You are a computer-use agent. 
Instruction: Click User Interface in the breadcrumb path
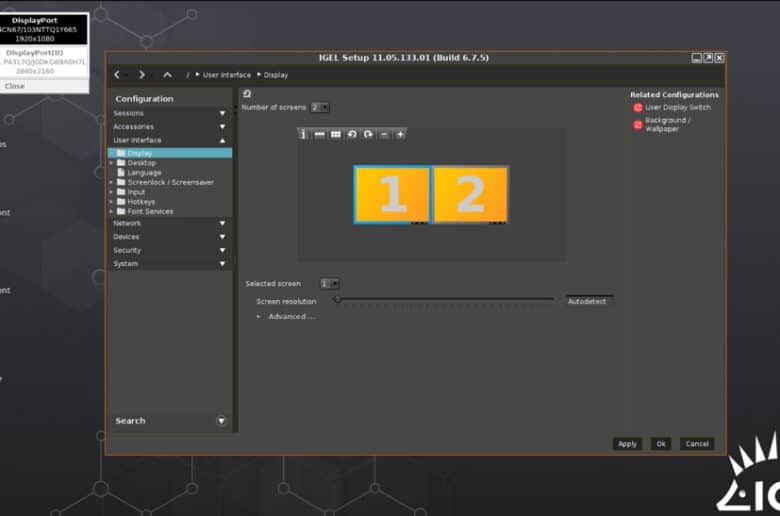pyautogui.click(x=226, y=75)
